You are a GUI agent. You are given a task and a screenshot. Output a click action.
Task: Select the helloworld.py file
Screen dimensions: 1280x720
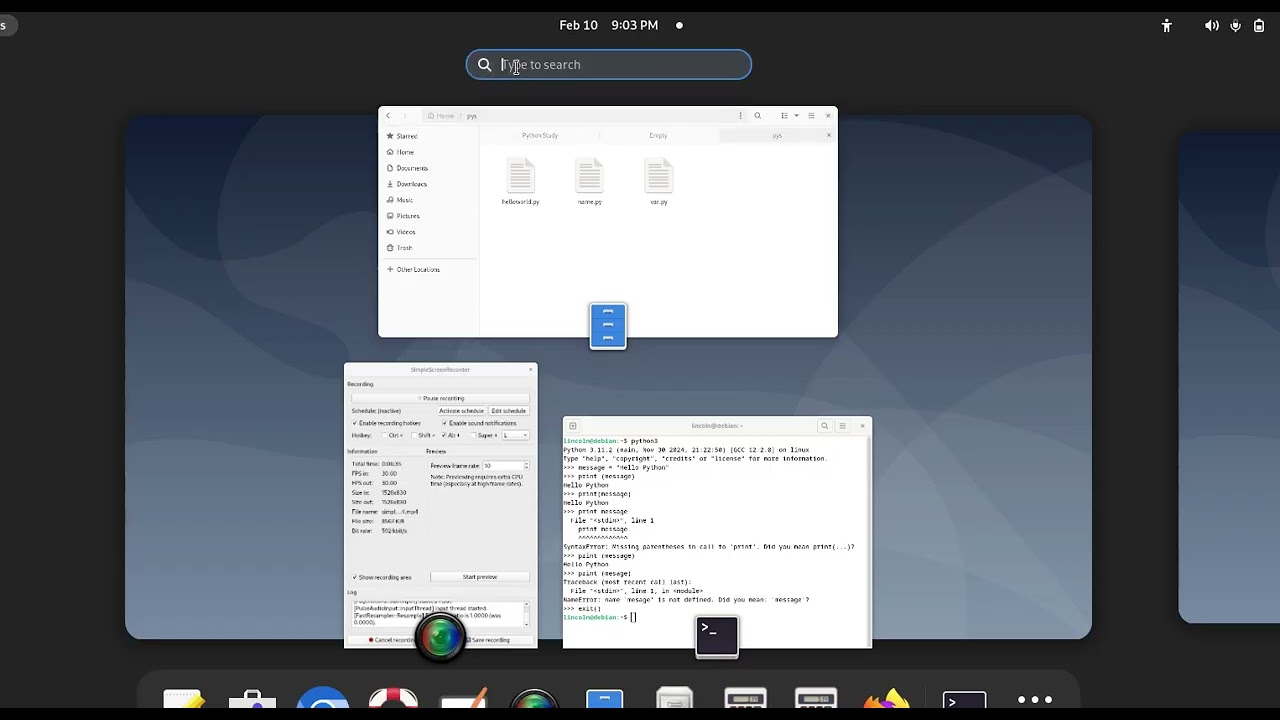pyautogui.click(x=520, y=182)
